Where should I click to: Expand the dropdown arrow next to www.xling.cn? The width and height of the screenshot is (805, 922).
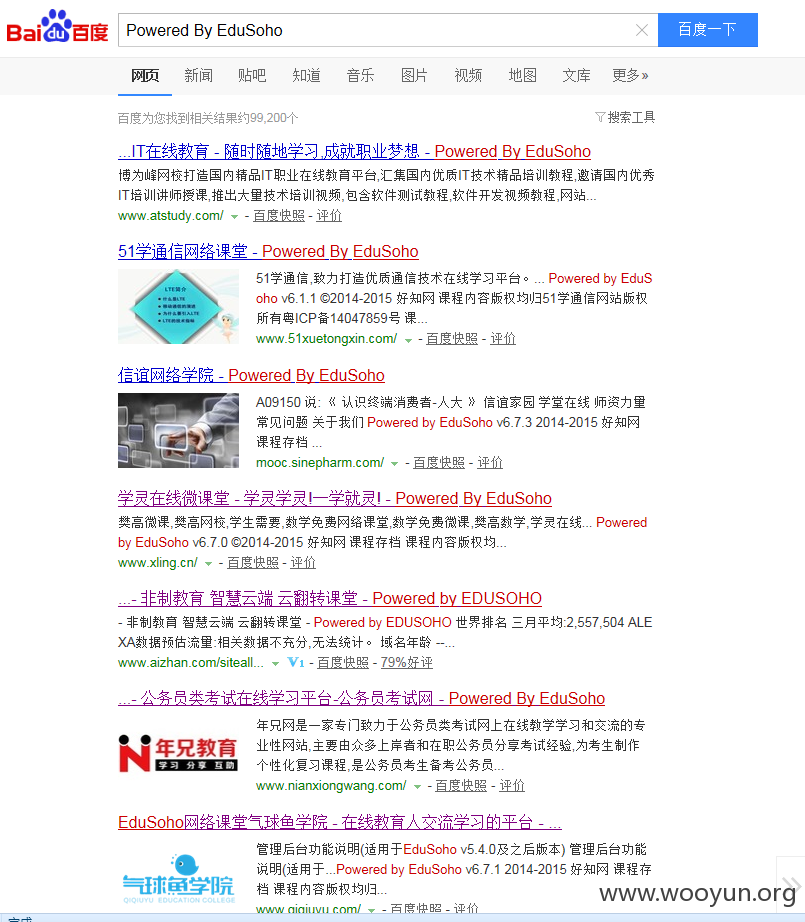208,563
